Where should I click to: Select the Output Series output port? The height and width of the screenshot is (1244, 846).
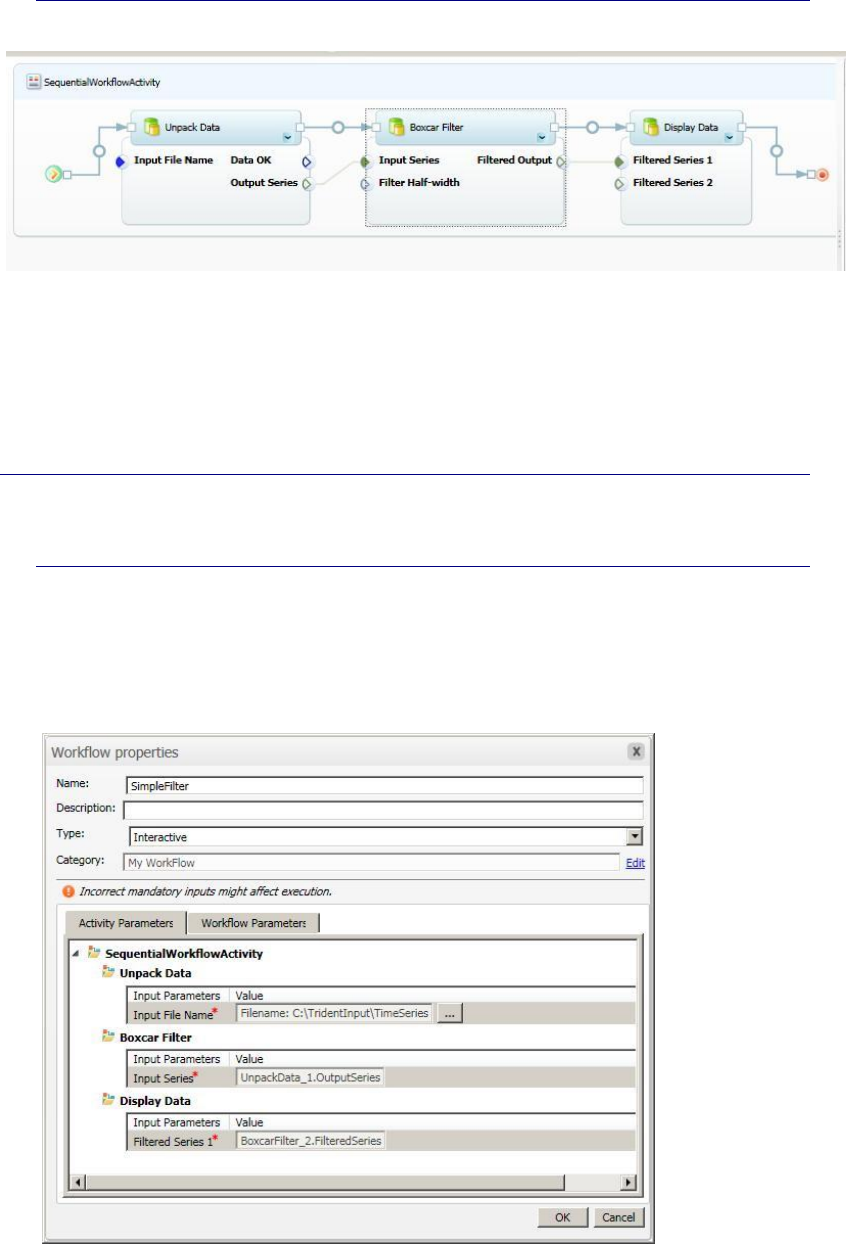pyautogui.click(x=307, y=184)
